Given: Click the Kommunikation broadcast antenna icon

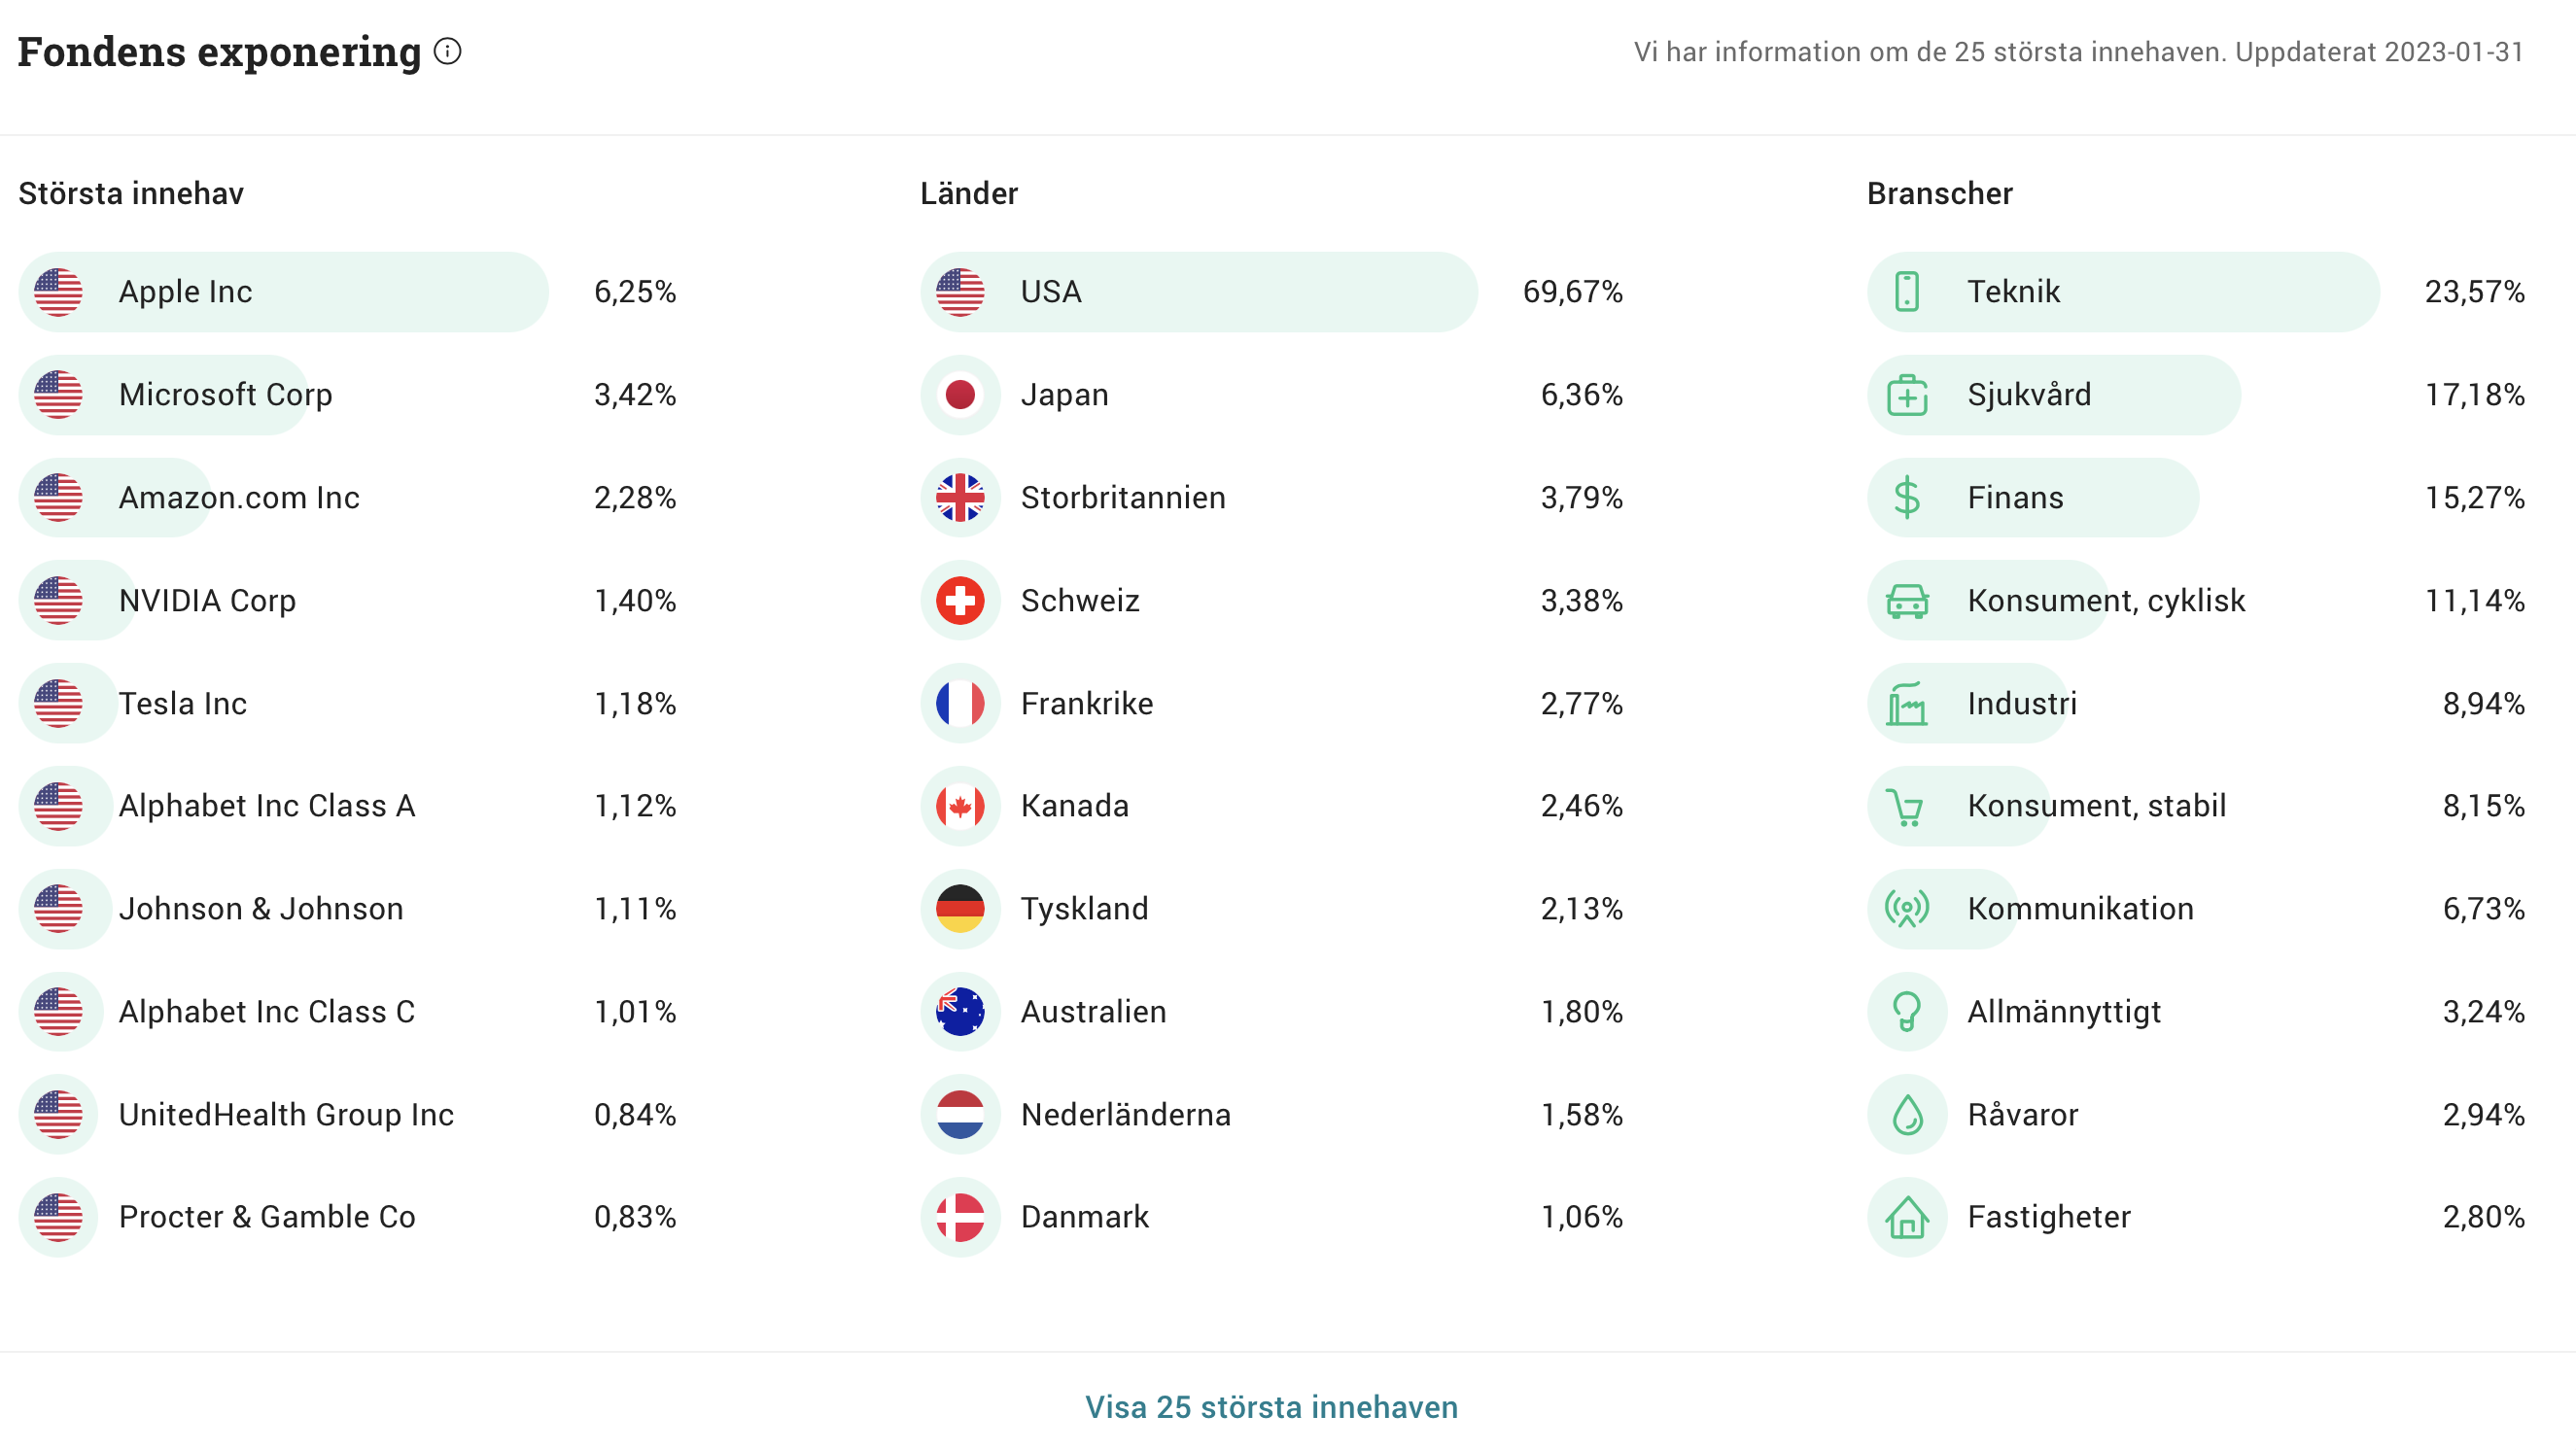Looking at the screenshot, I should coord(1907,909).
